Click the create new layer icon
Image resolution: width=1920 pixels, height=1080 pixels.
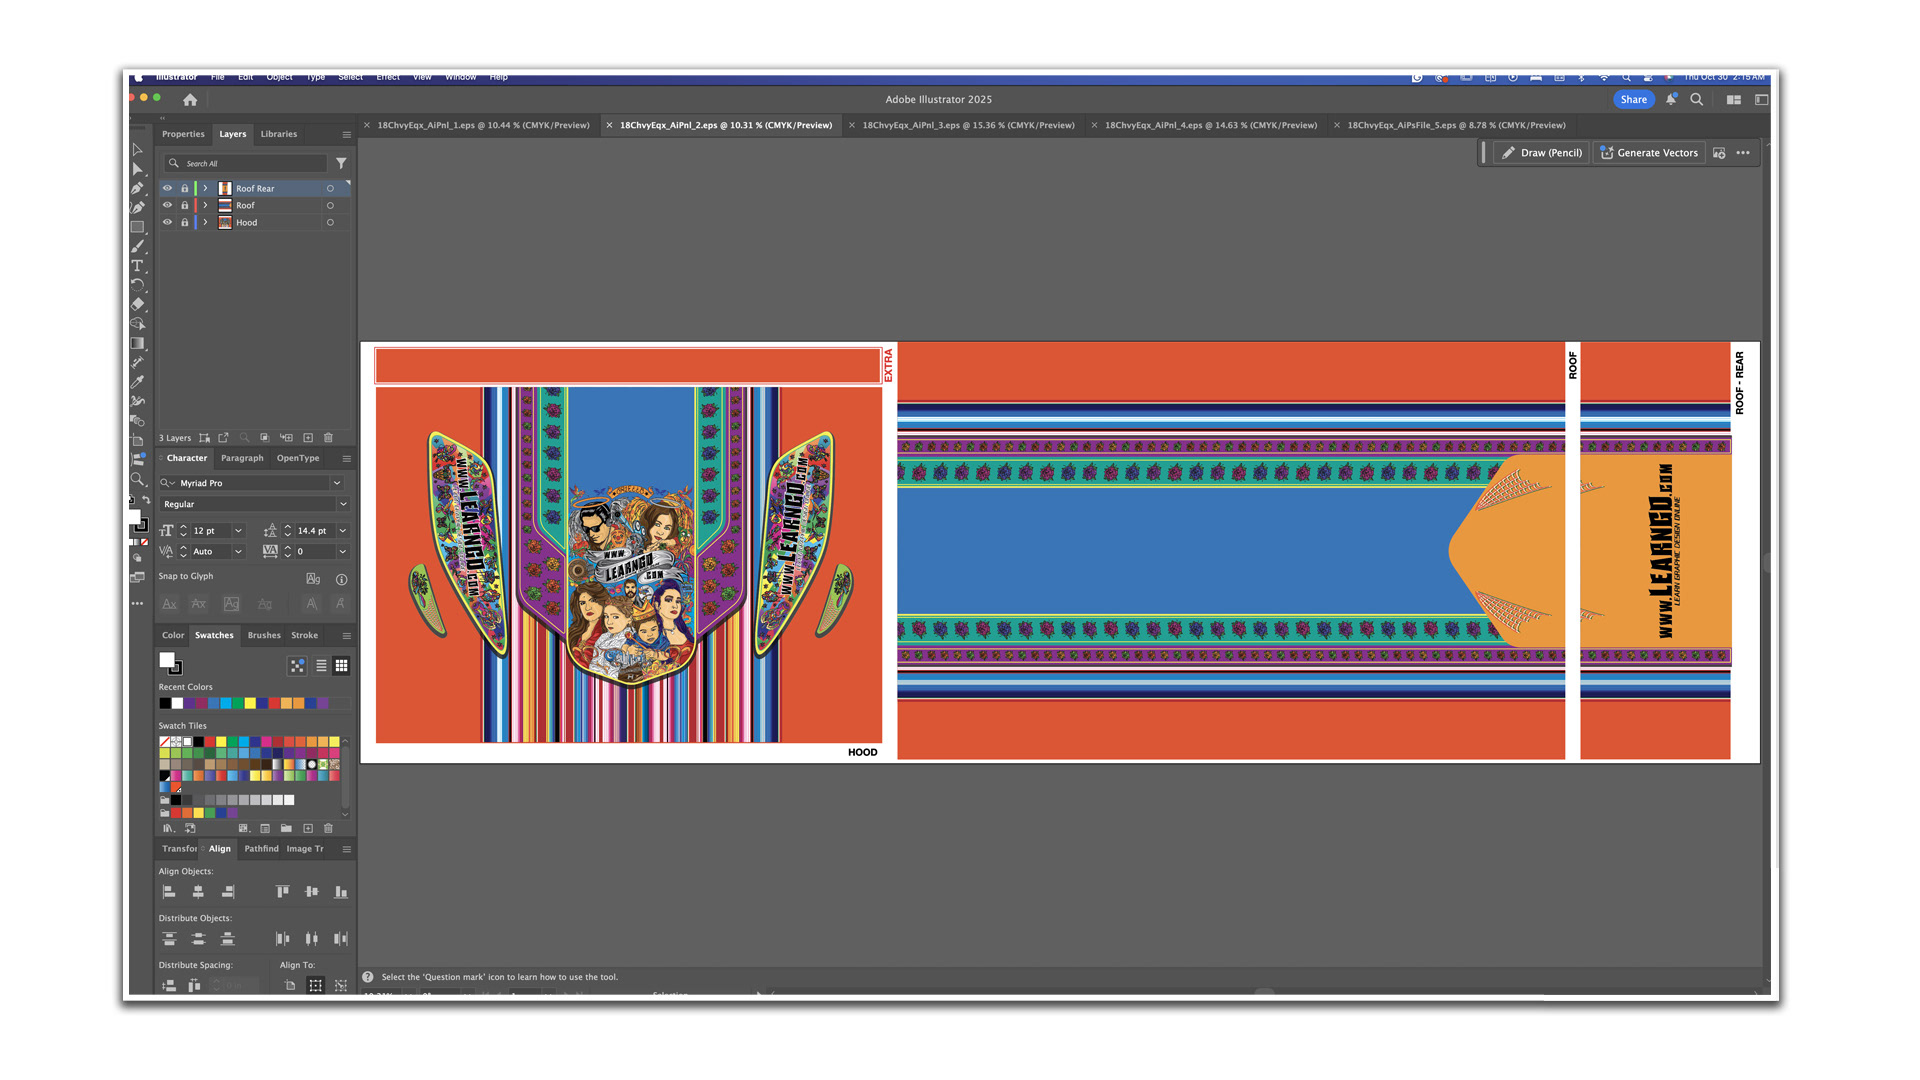pos(308,438)
